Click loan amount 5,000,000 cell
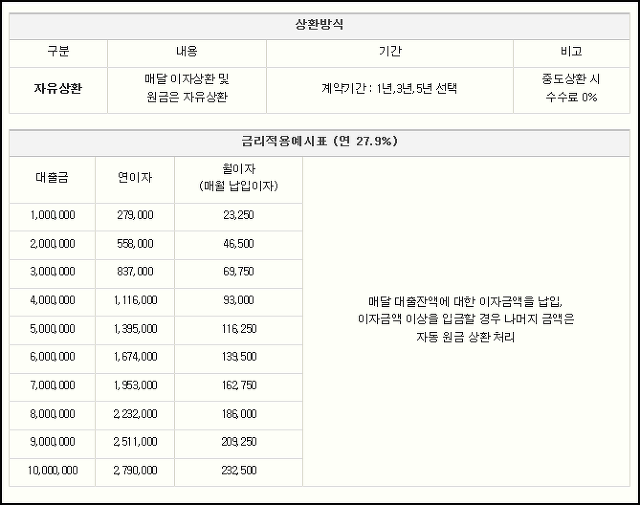 click(52, 330)
